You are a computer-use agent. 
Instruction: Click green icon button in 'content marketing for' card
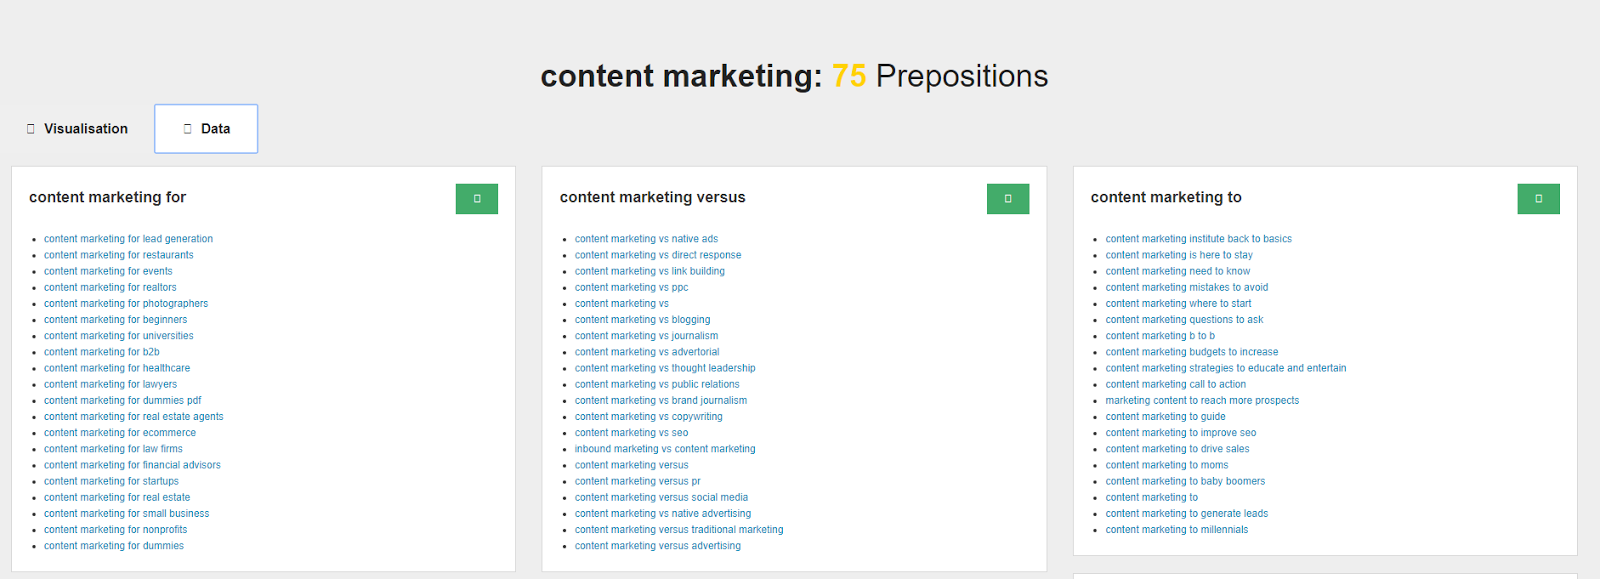(x=477, y=199)
